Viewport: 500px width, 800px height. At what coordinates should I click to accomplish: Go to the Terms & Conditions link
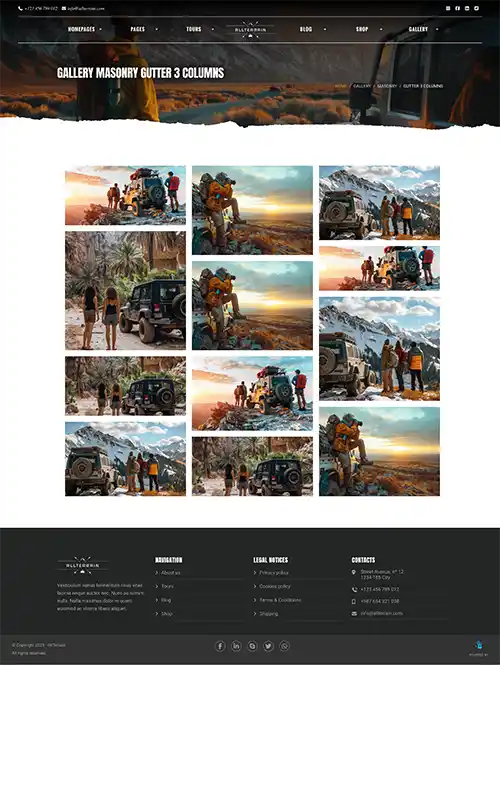(280, 600)
